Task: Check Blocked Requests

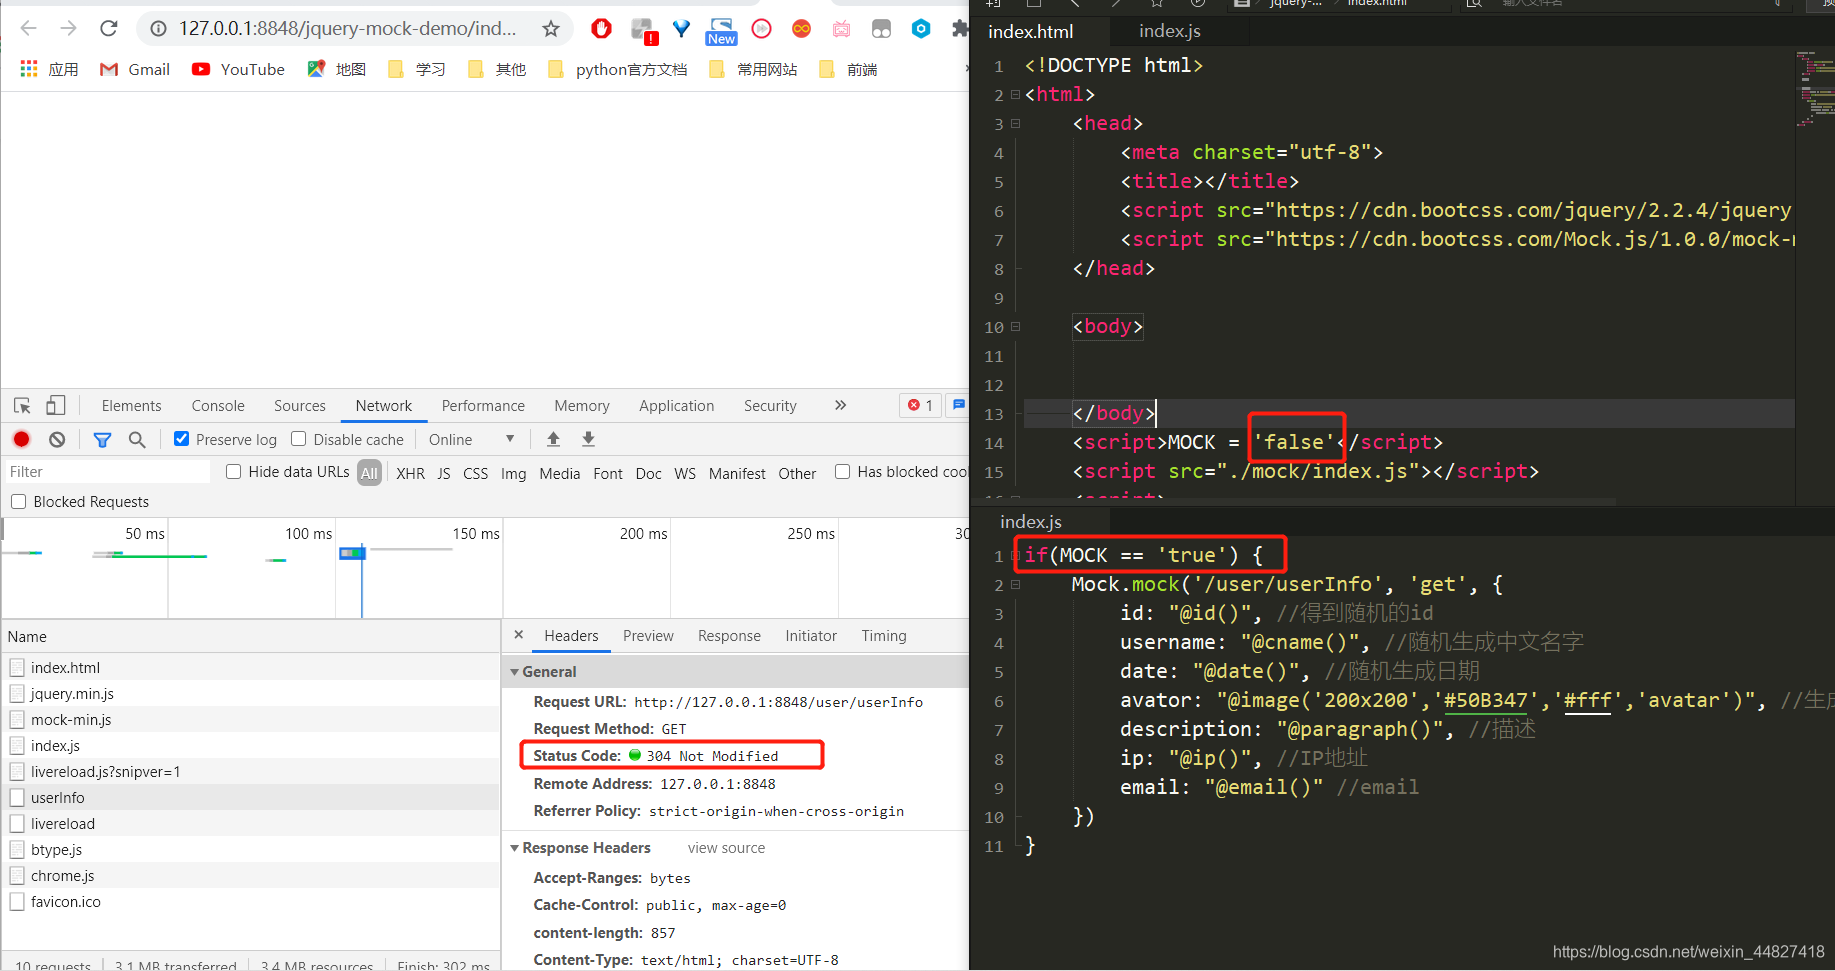Action: coord(18,502)
